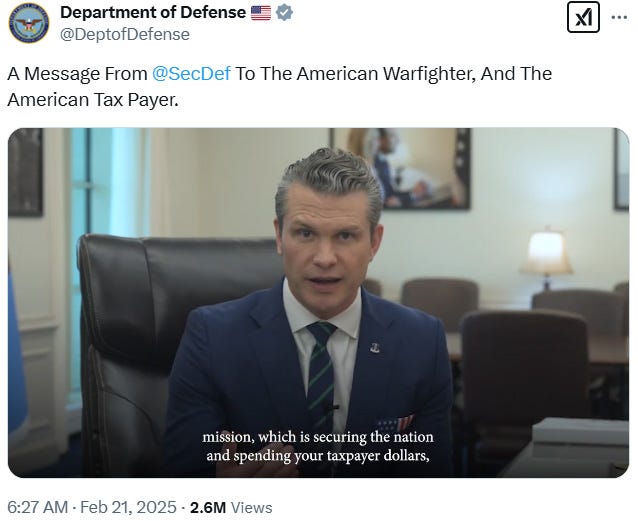Click the framed wall photo in video
638x521 pixels.
point(401,169)
